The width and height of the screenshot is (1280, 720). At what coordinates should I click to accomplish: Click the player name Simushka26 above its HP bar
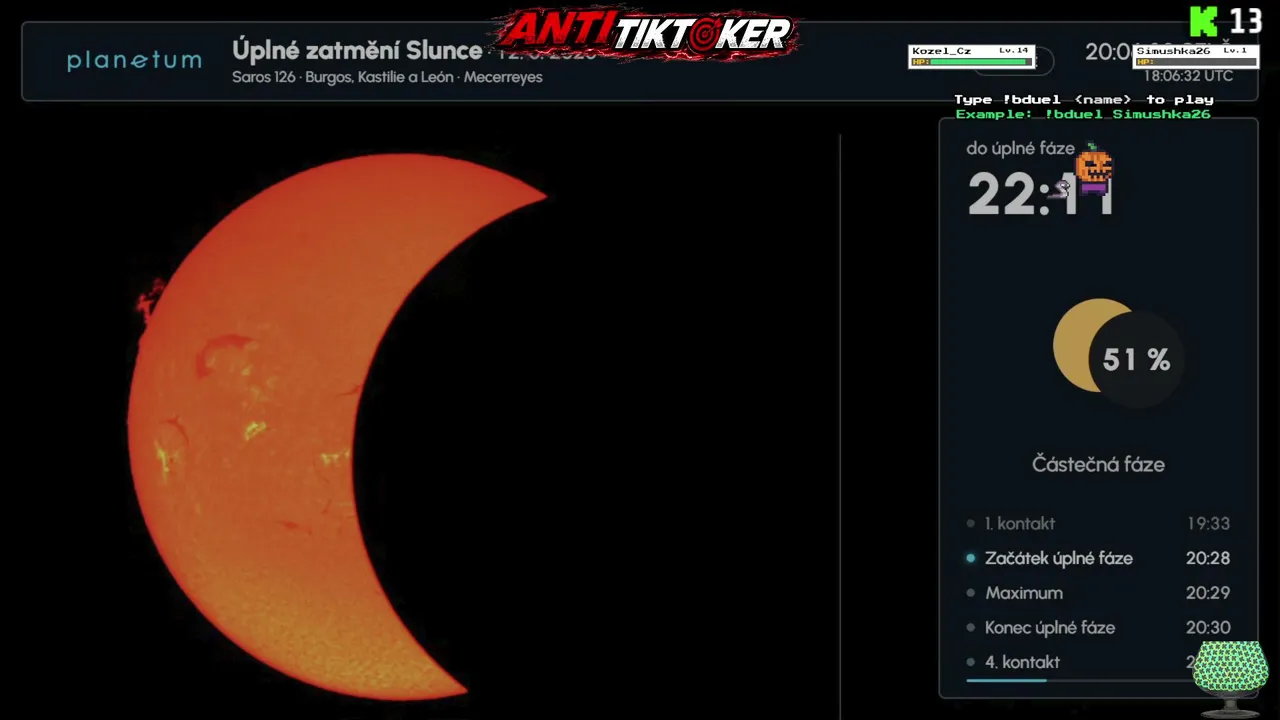1173,51
